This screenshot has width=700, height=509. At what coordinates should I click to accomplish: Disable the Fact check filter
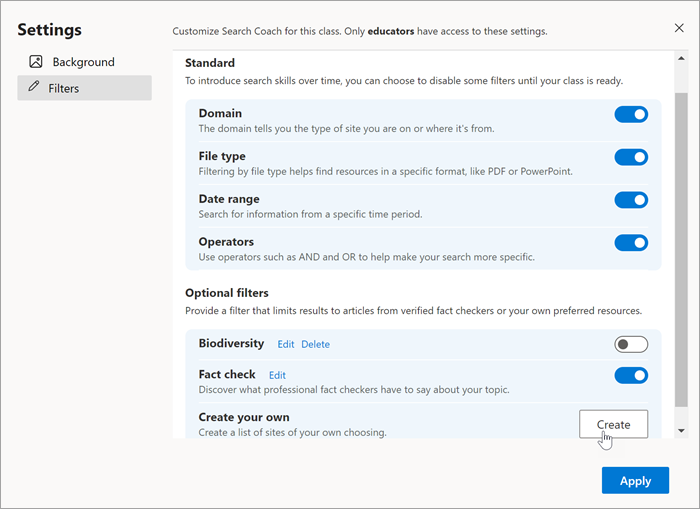coord(631,375)
